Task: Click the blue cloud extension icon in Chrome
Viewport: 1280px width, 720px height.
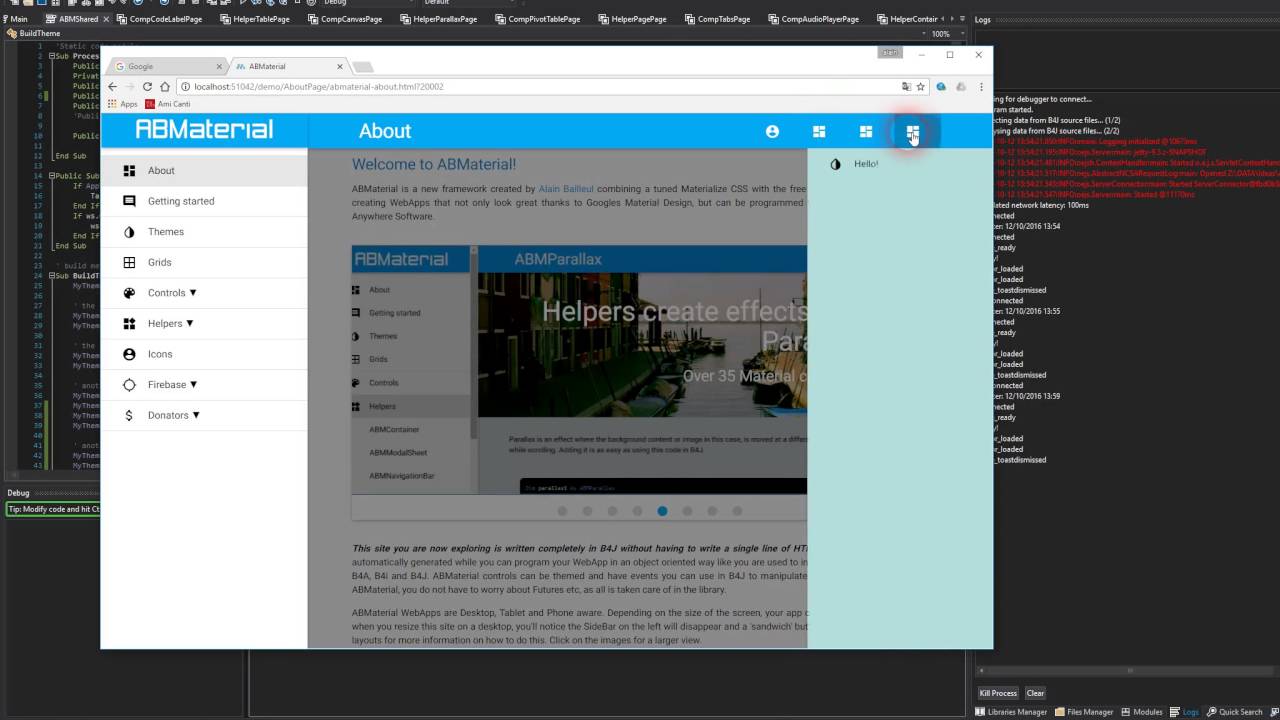Action: tap(941, 87)
